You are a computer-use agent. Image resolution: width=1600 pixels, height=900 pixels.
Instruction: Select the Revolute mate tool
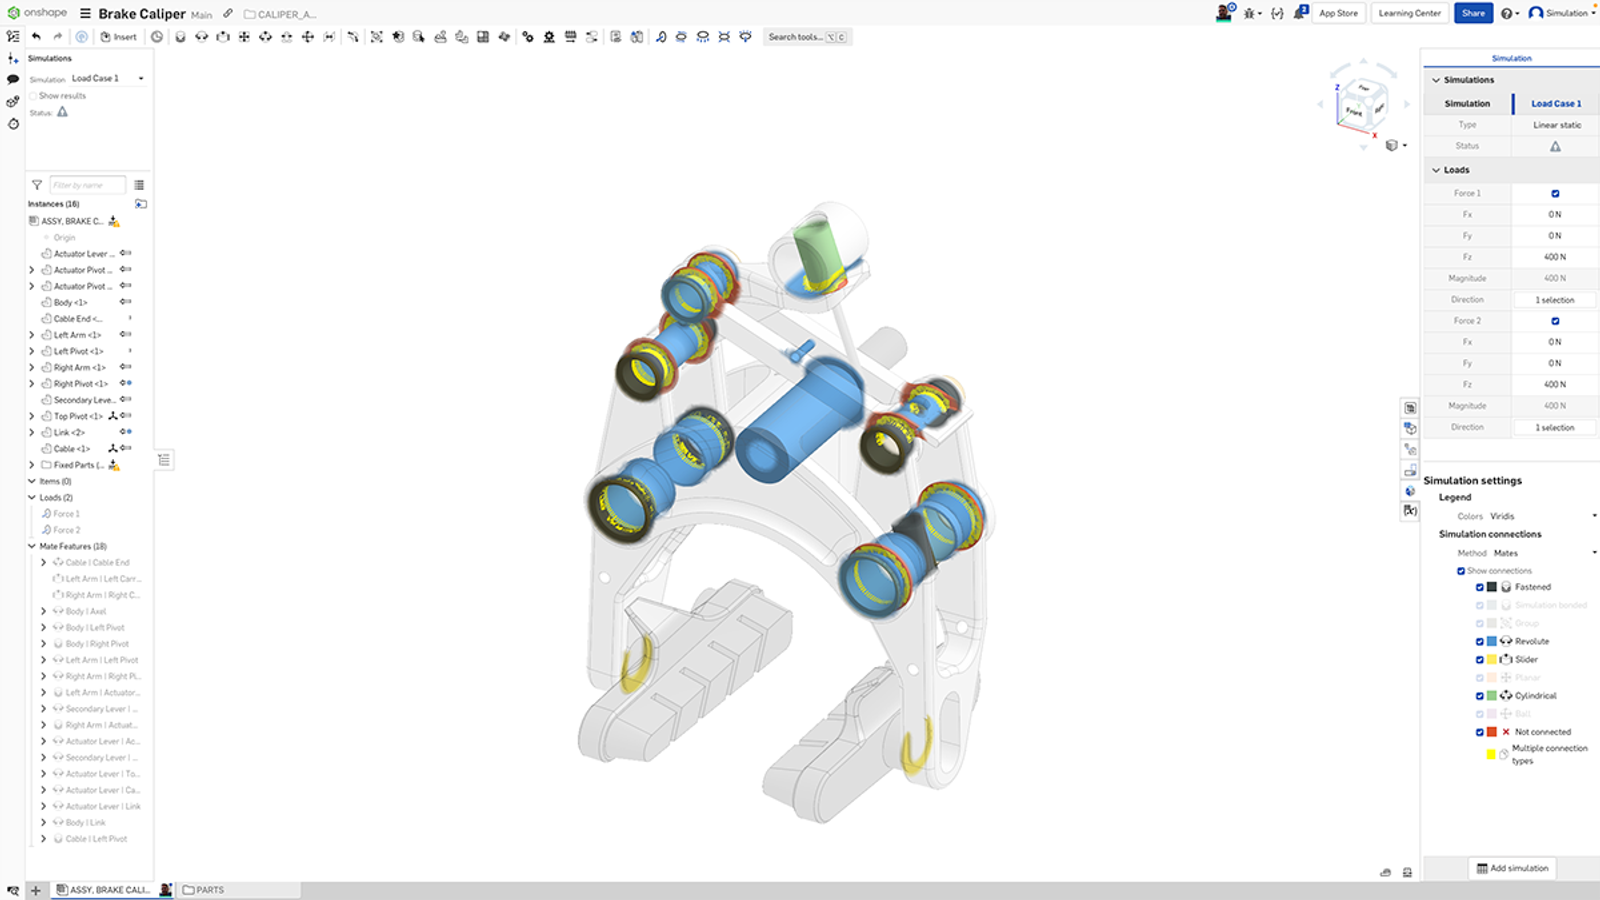pyautogui.click(x=201, y=37)
